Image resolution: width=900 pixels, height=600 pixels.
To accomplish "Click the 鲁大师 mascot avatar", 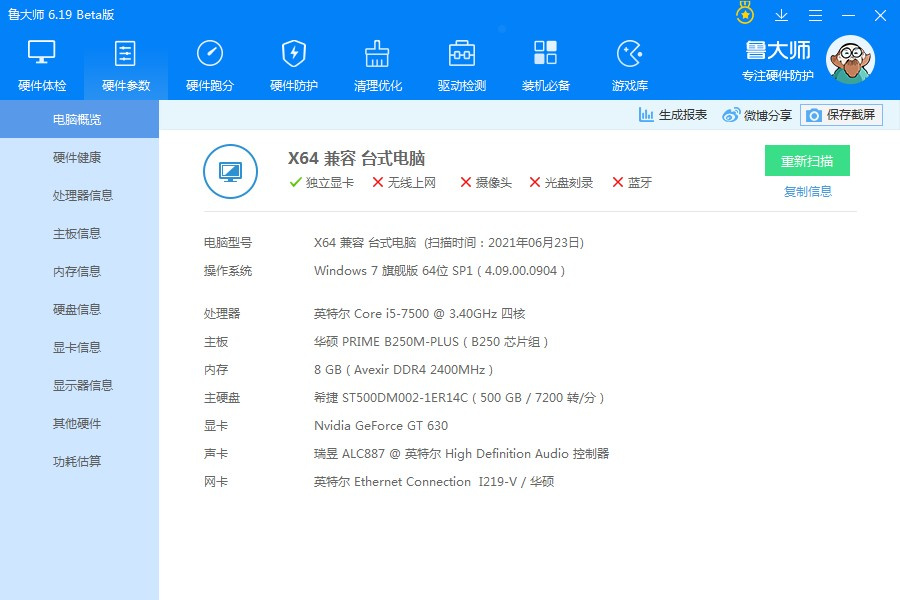I will 850,60.
